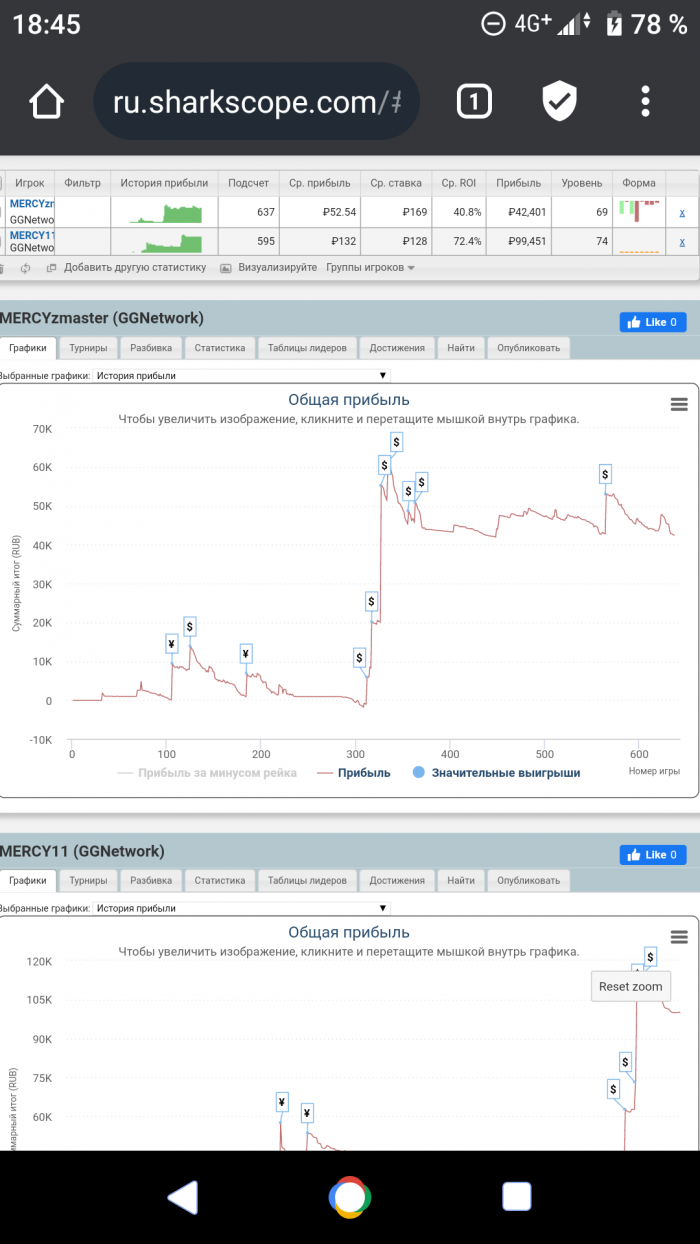Open Опубликовать tab under MERCYzmaster

pos(529,348)
